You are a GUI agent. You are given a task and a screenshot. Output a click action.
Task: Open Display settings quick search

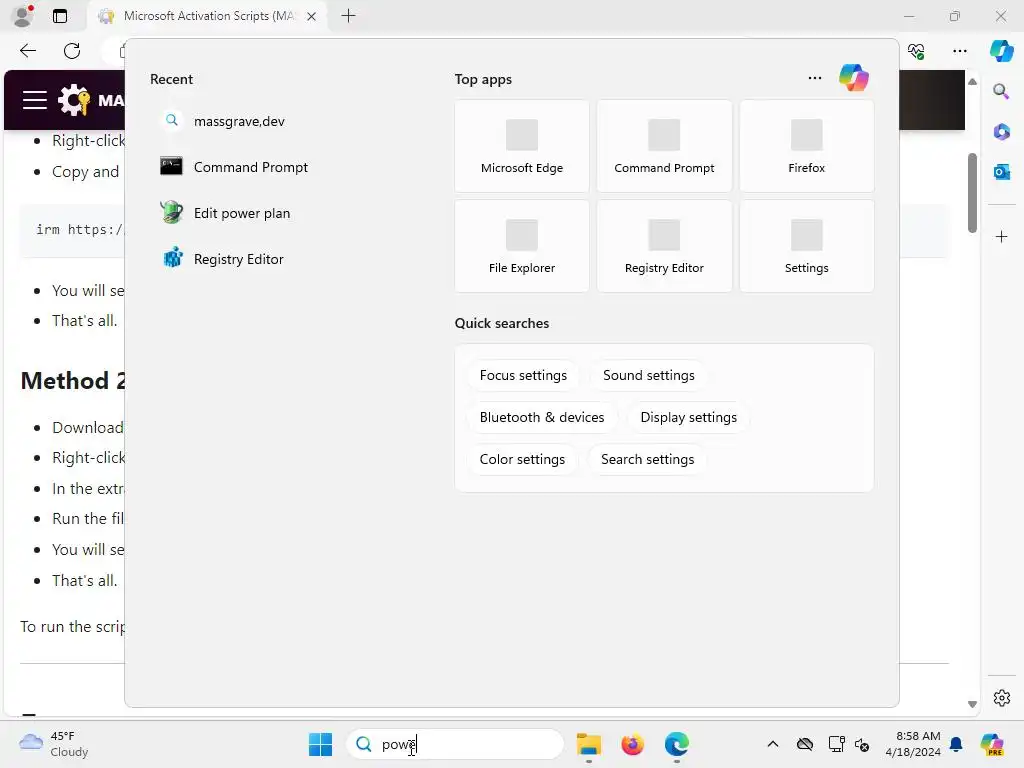(688, 417)
